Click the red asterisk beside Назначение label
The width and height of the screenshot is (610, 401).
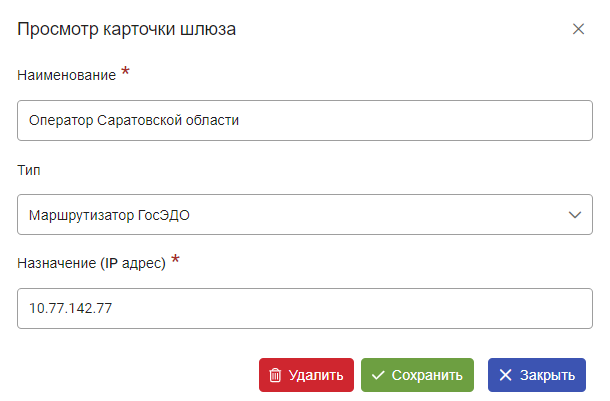coord(175,259)
